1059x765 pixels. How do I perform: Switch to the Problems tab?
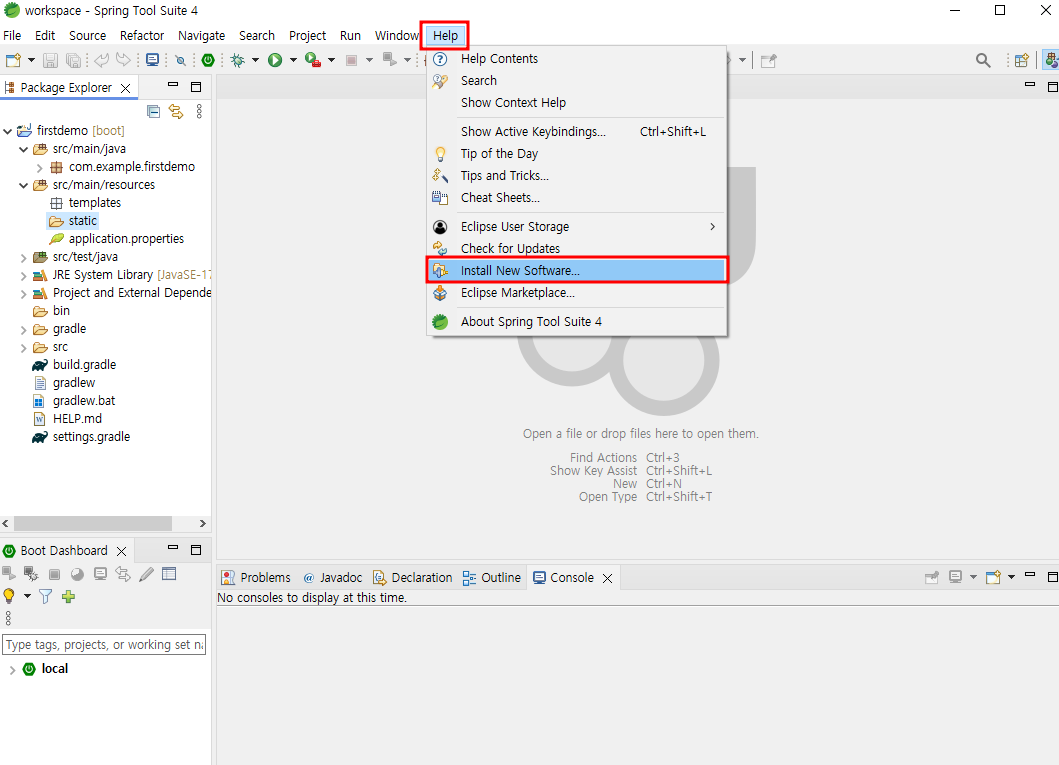257,578
